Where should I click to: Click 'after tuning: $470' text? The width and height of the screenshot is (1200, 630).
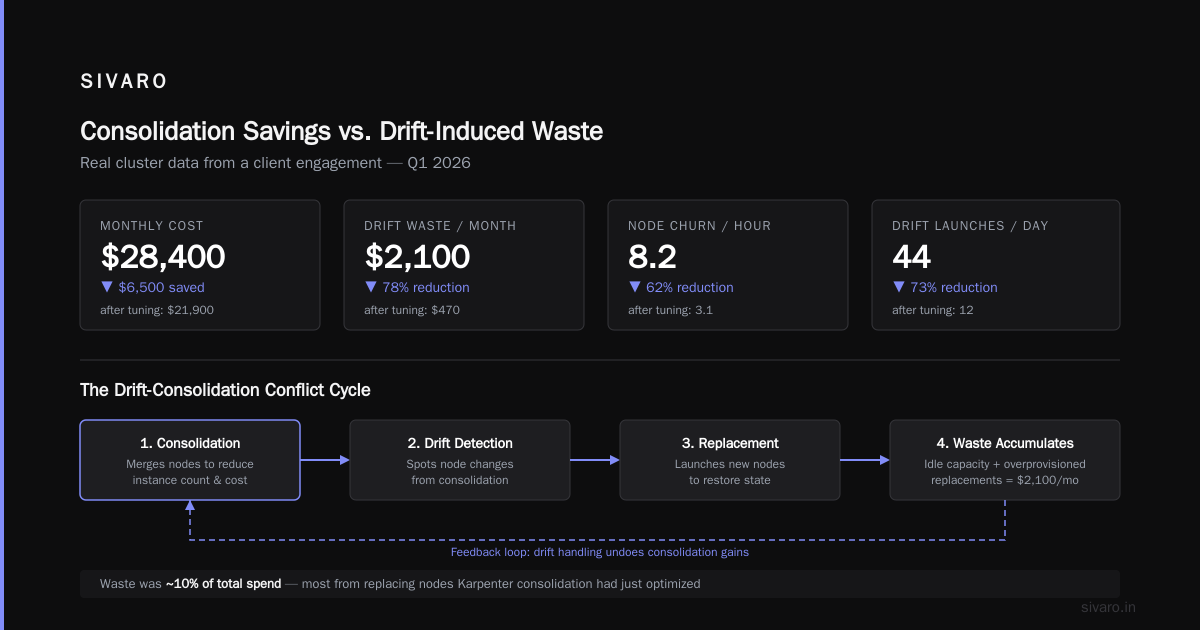click(x=412, y=310)
